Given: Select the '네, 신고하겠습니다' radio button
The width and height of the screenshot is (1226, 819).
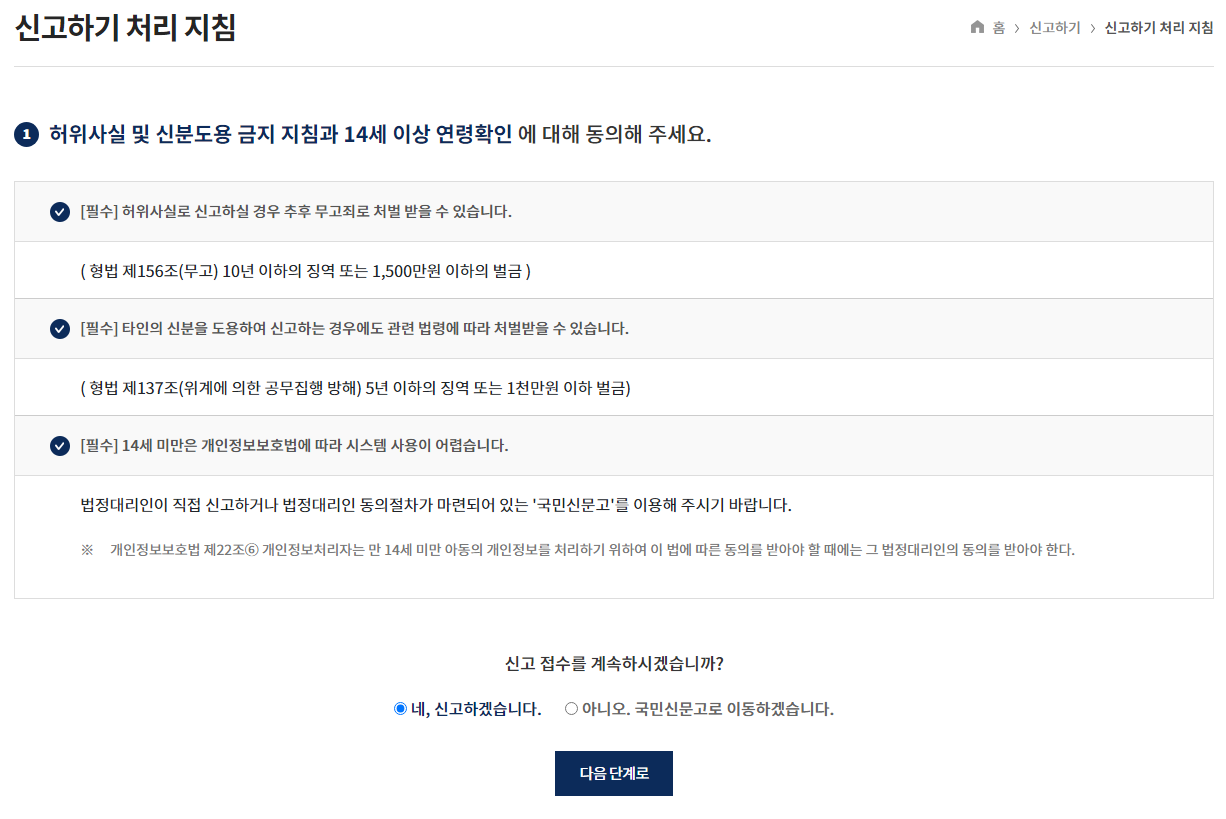Looking at the screenshot, I should (x=399, y=709).
